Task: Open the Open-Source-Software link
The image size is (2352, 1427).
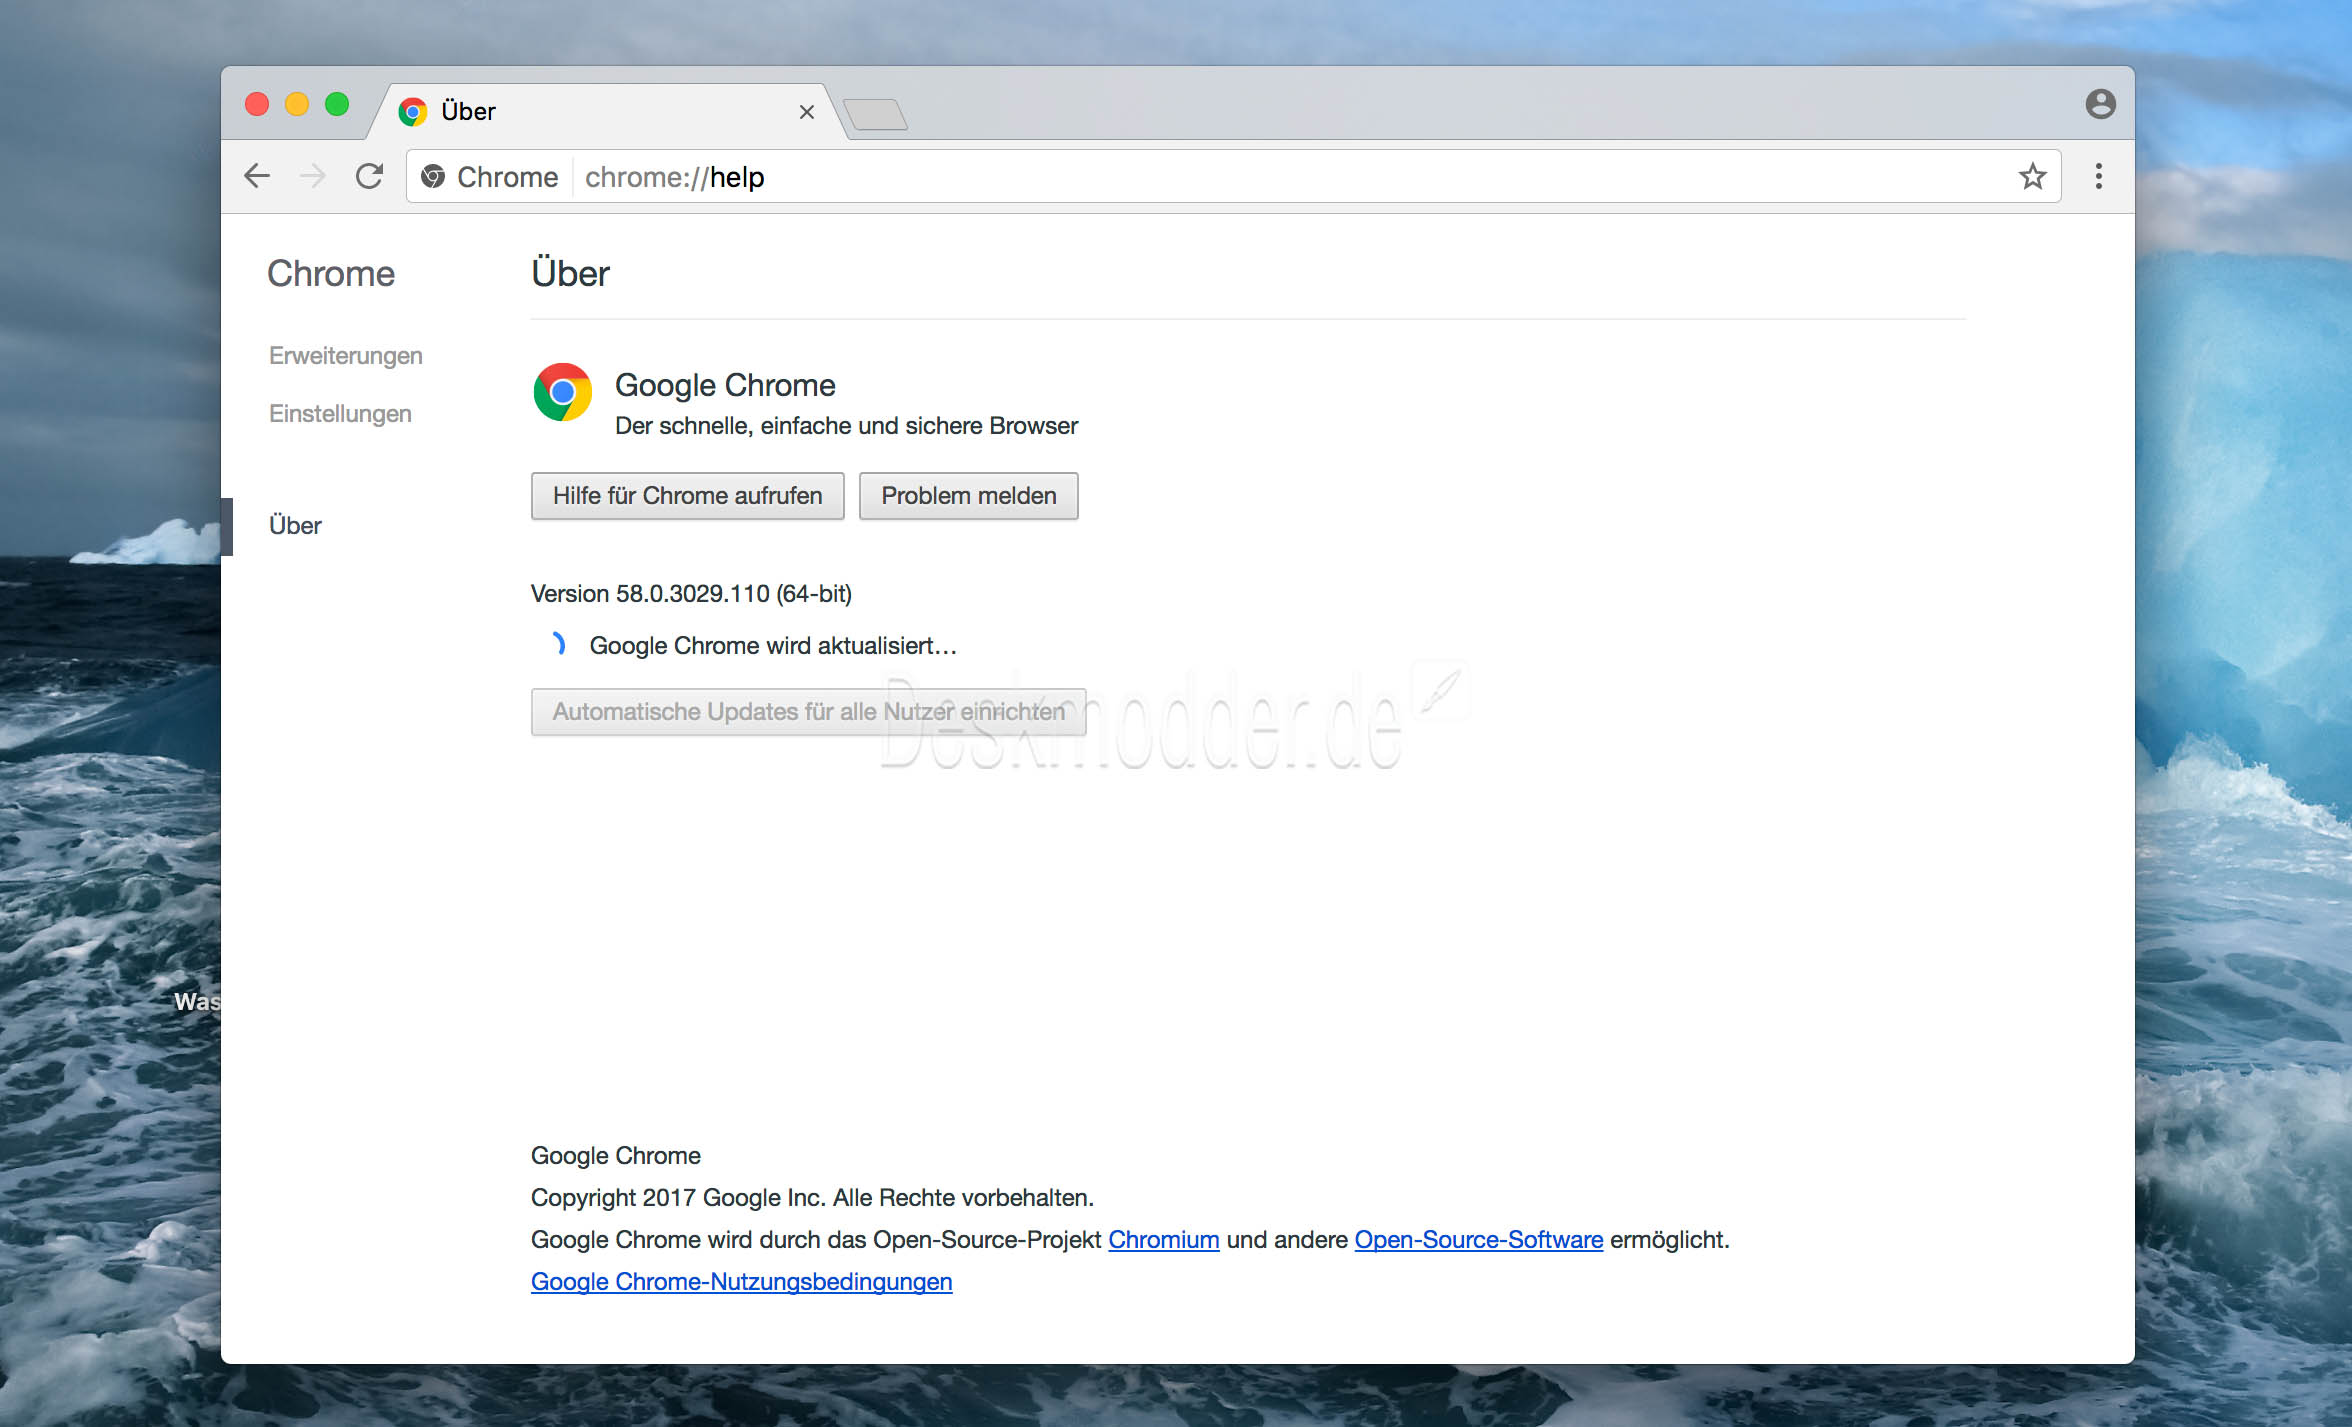Action: click(x=1479, y=1240)
